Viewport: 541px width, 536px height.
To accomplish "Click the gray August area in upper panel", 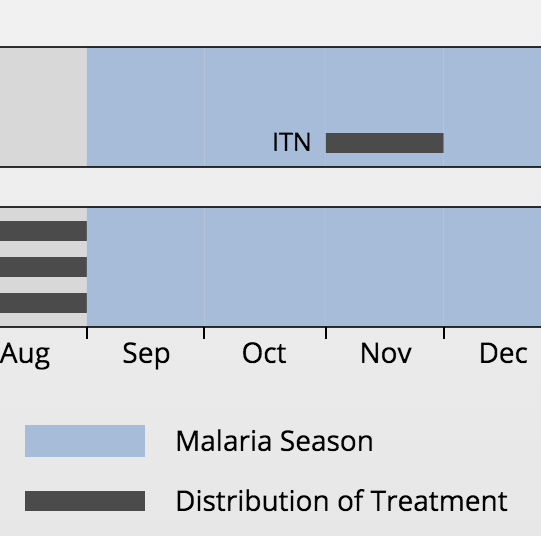I will click(x=43, y=107).
